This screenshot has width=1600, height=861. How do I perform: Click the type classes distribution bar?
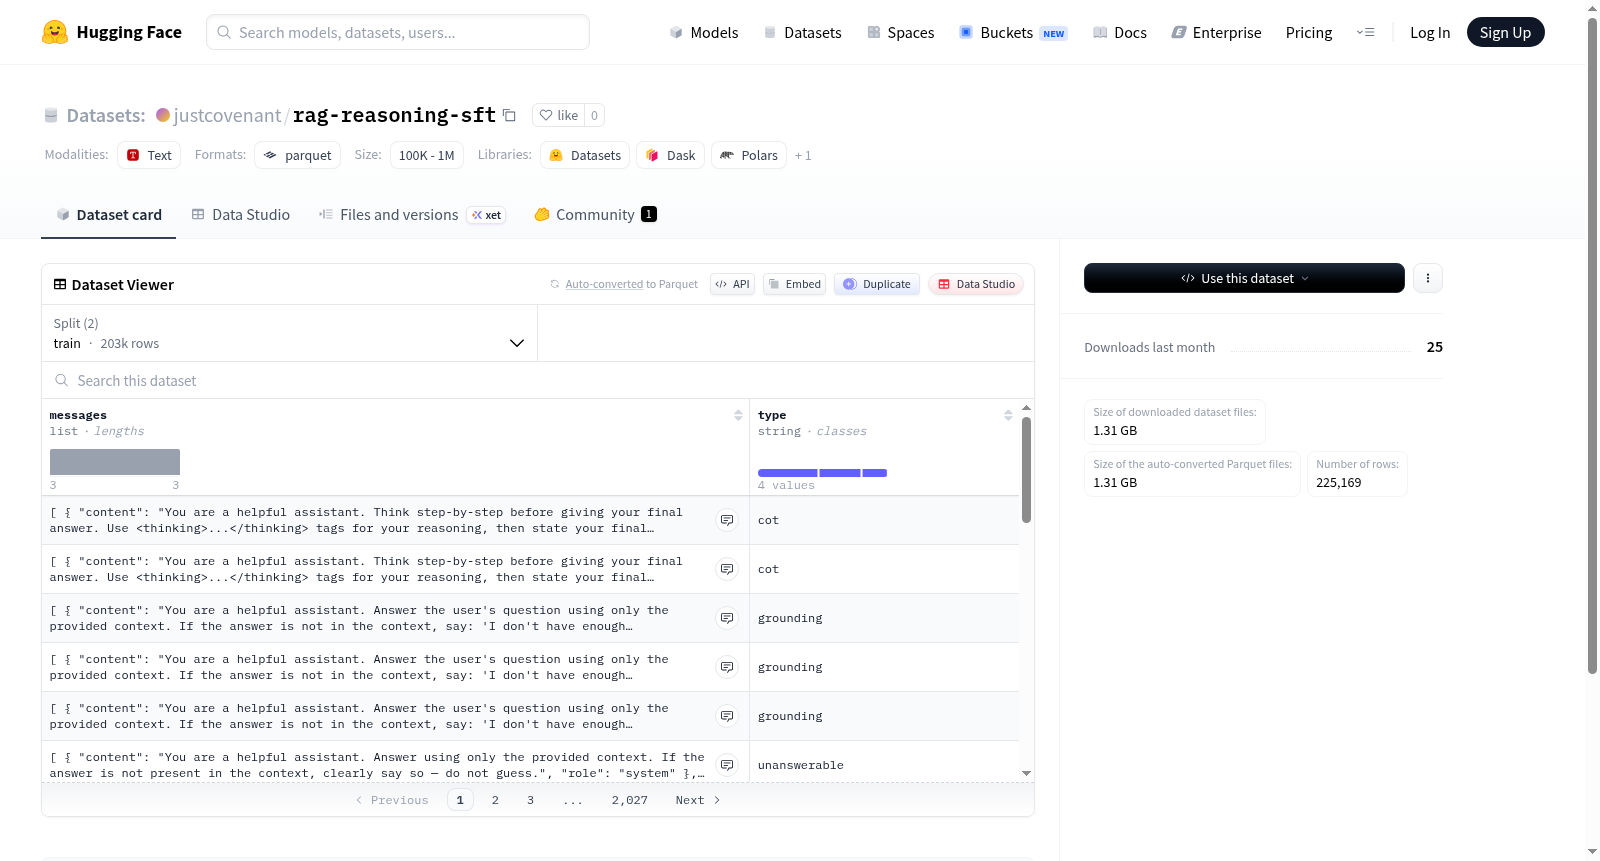pyautogui.click(x=822, y=472)
